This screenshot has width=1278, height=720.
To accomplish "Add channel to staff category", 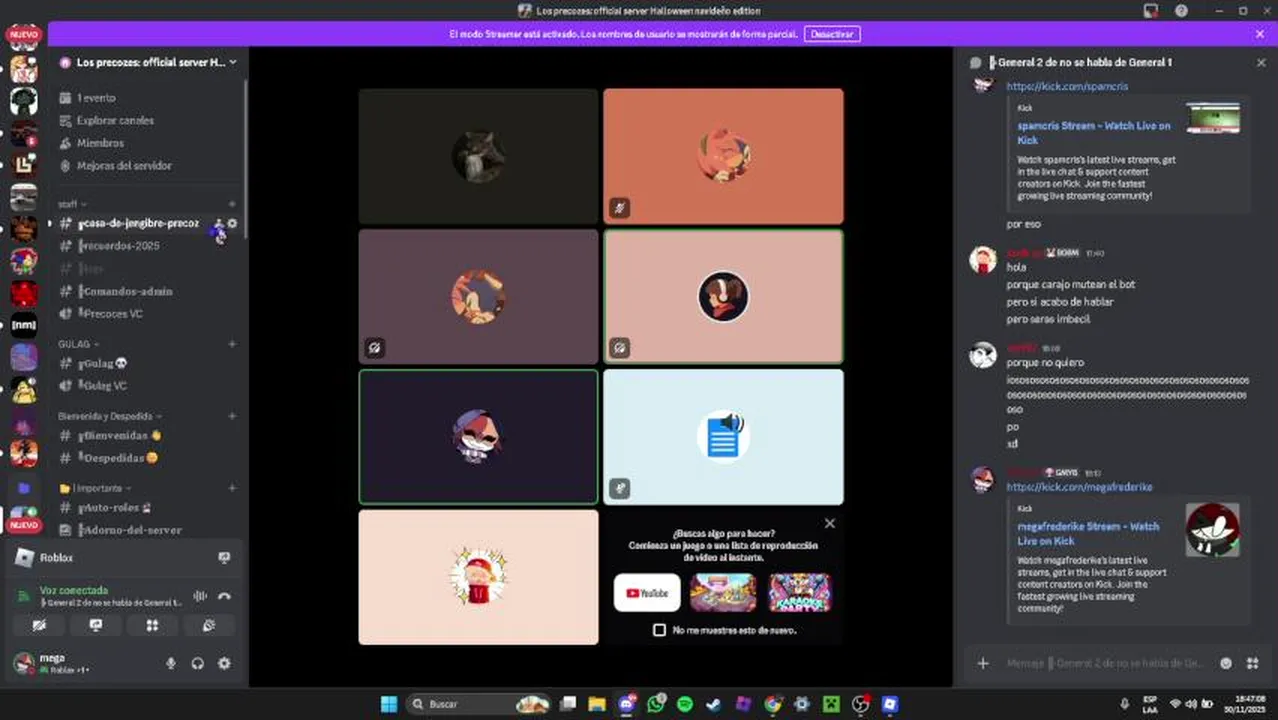I will tap(232, 204).
